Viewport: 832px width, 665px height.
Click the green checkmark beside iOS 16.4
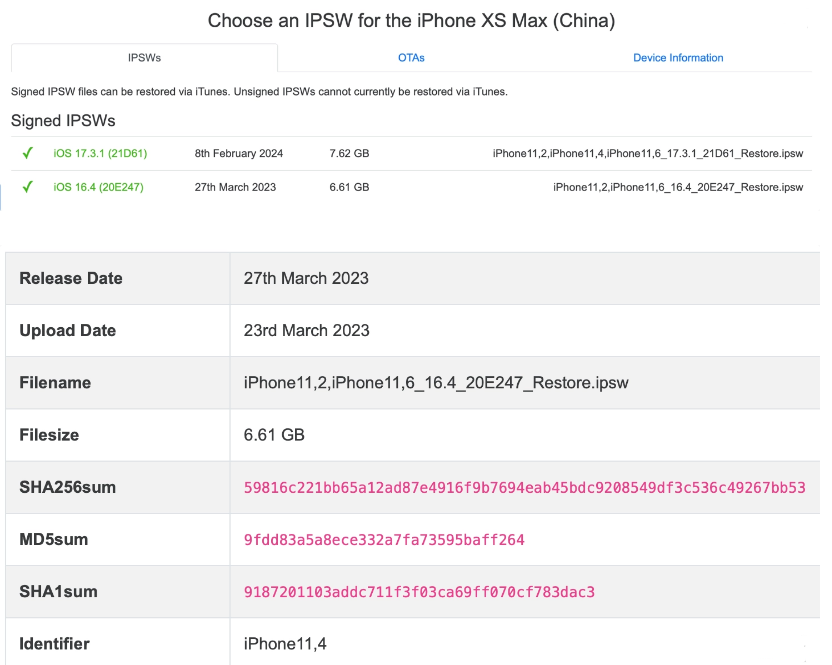(26, 187)
